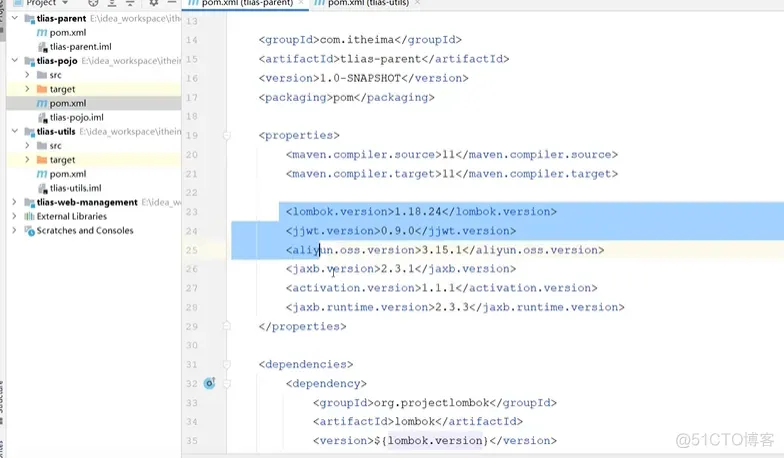Fold the dependencies block at line 31
The height and width of the screenshot is (458, 784).
tap(226, 364)
